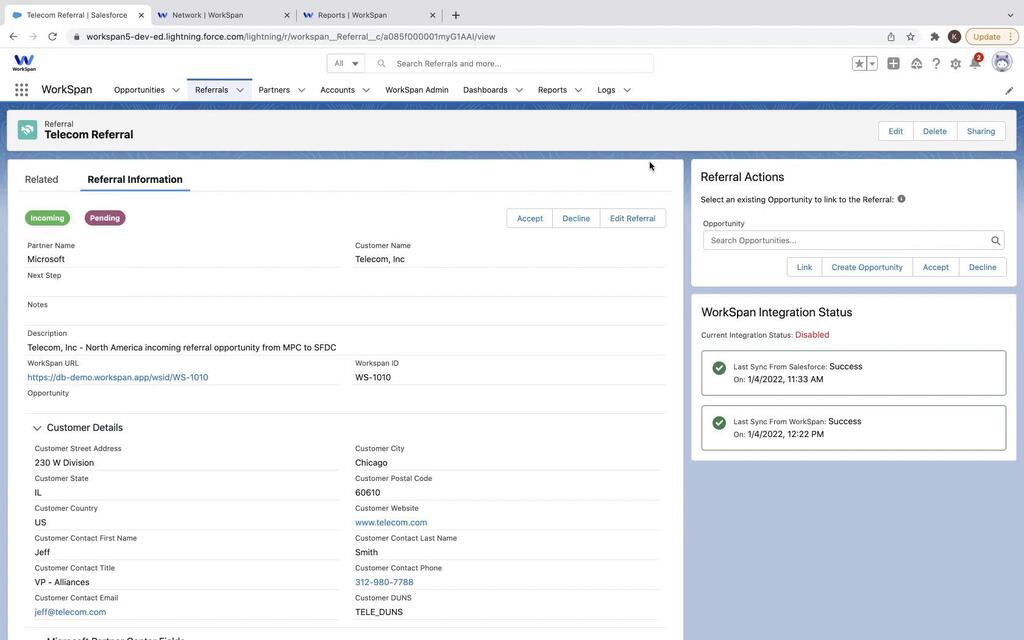Switch to Network | WorkSpan browser tab
This screenshot has width=1024, height=640.
[x=223, y=15]
